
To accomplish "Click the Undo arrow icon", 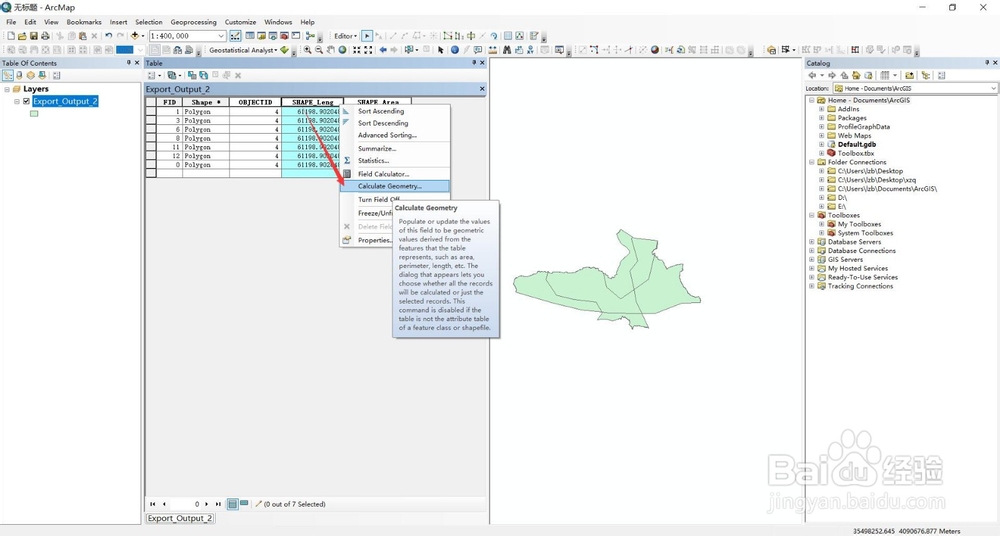I will [108, 36].
